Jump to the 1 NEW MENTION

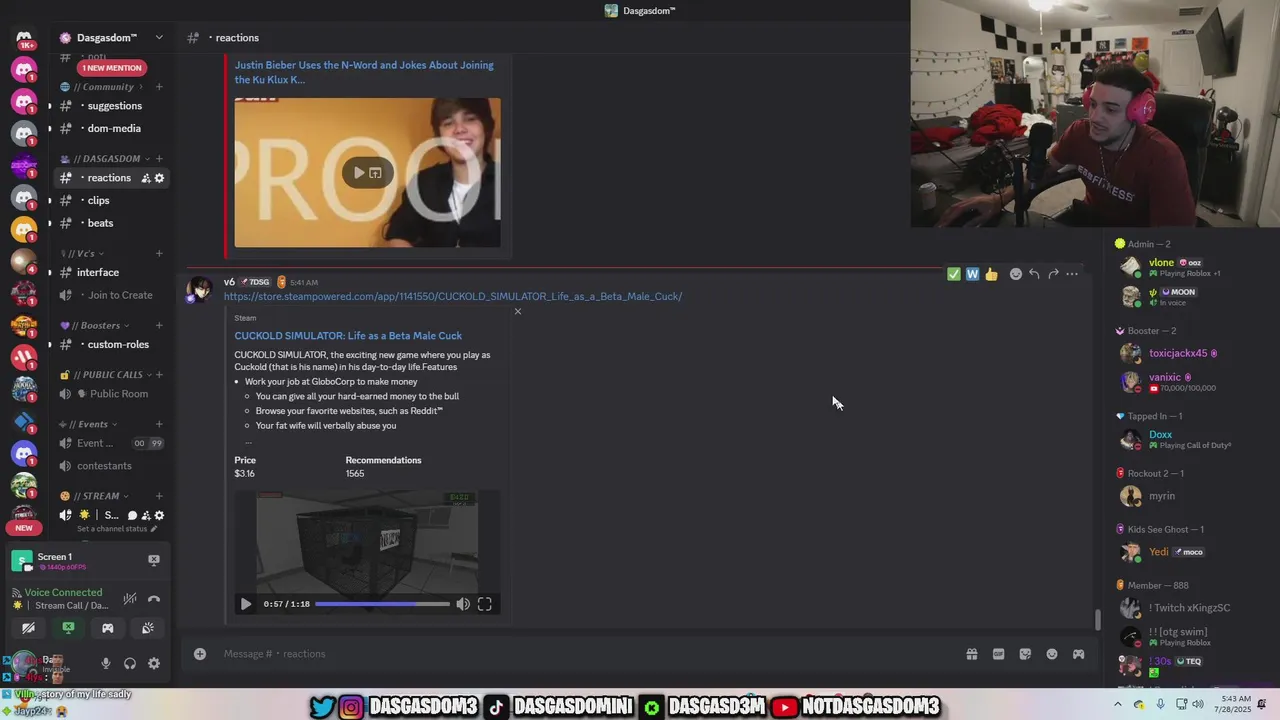[112, 68]
